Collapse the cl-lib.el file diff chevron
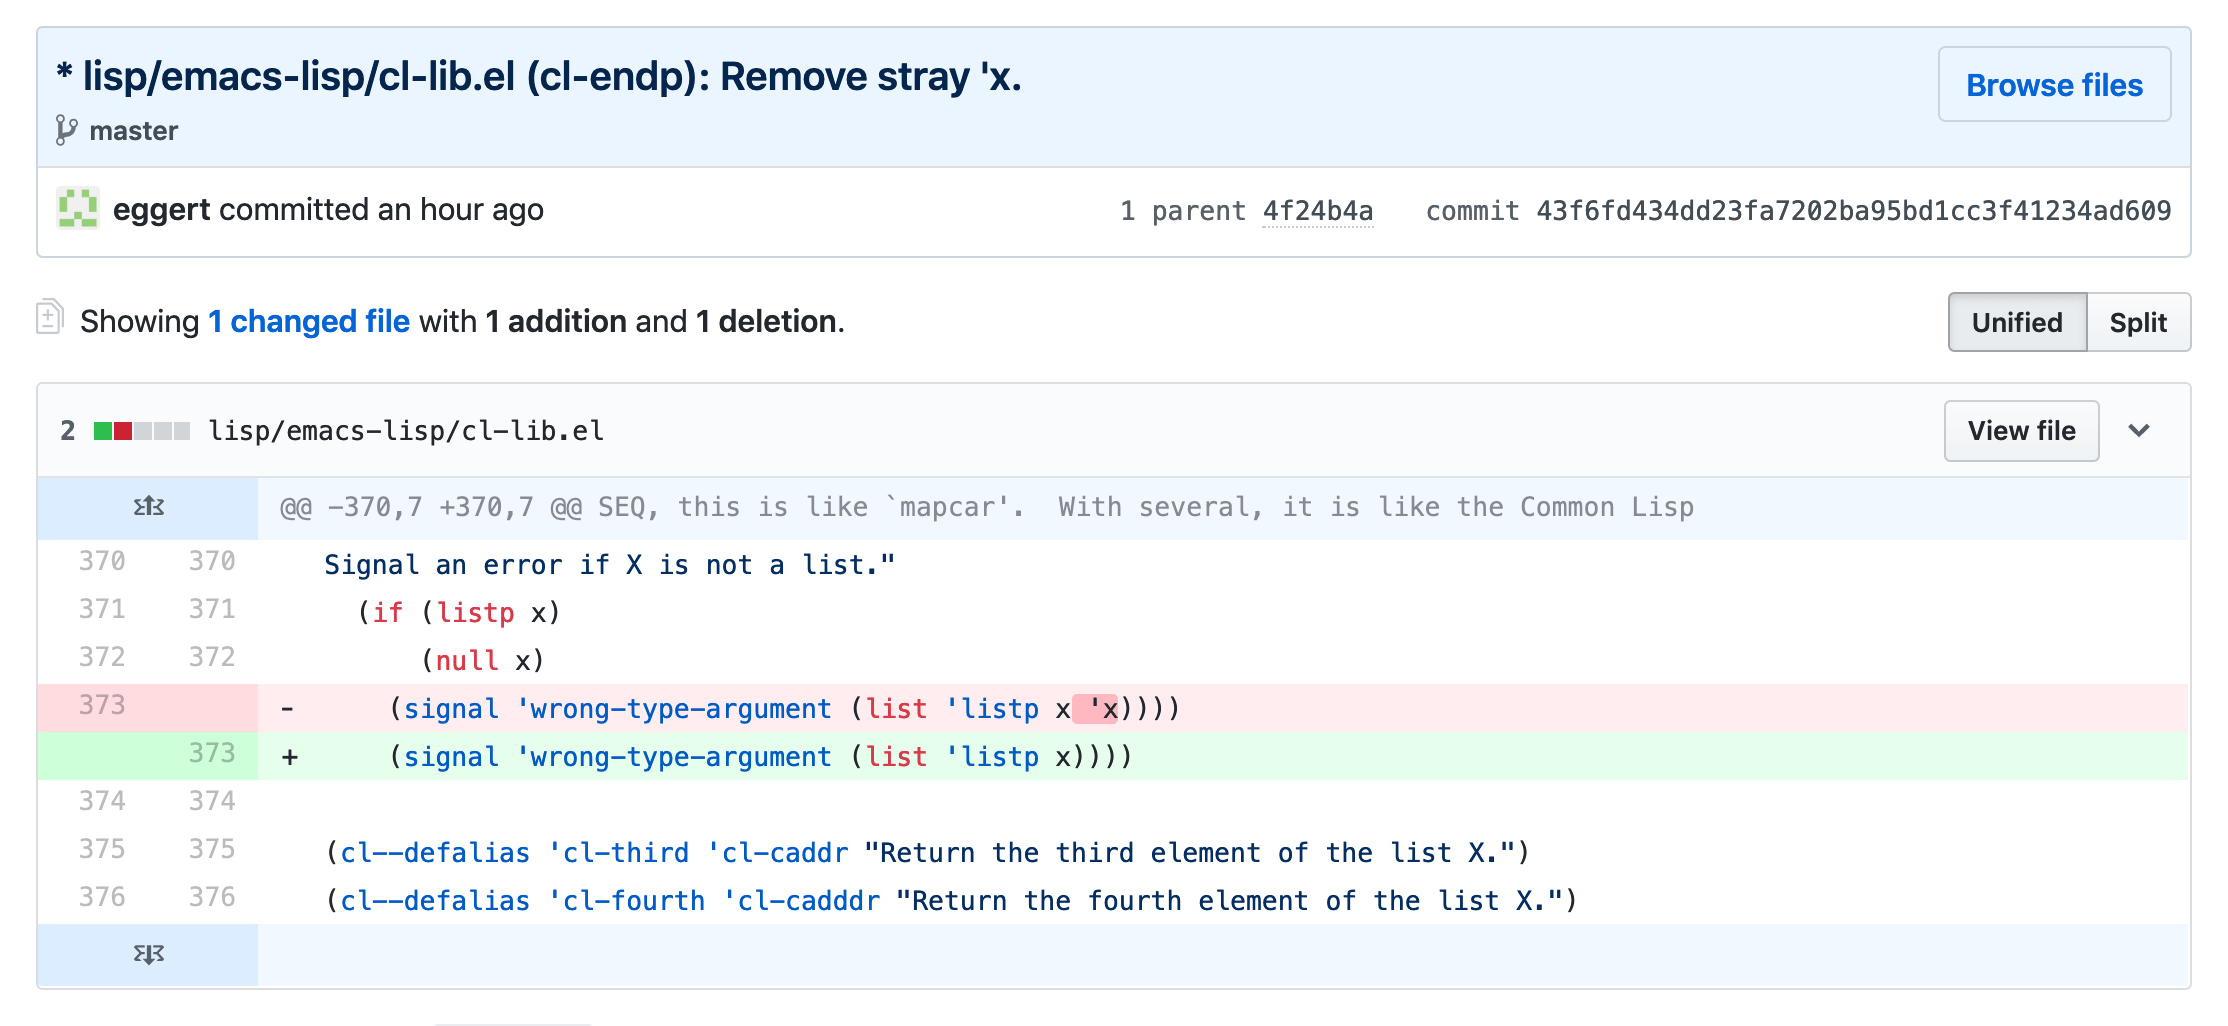Image resolution: width=2228 pixels, height=1026 pixels. pos(2138,431)
